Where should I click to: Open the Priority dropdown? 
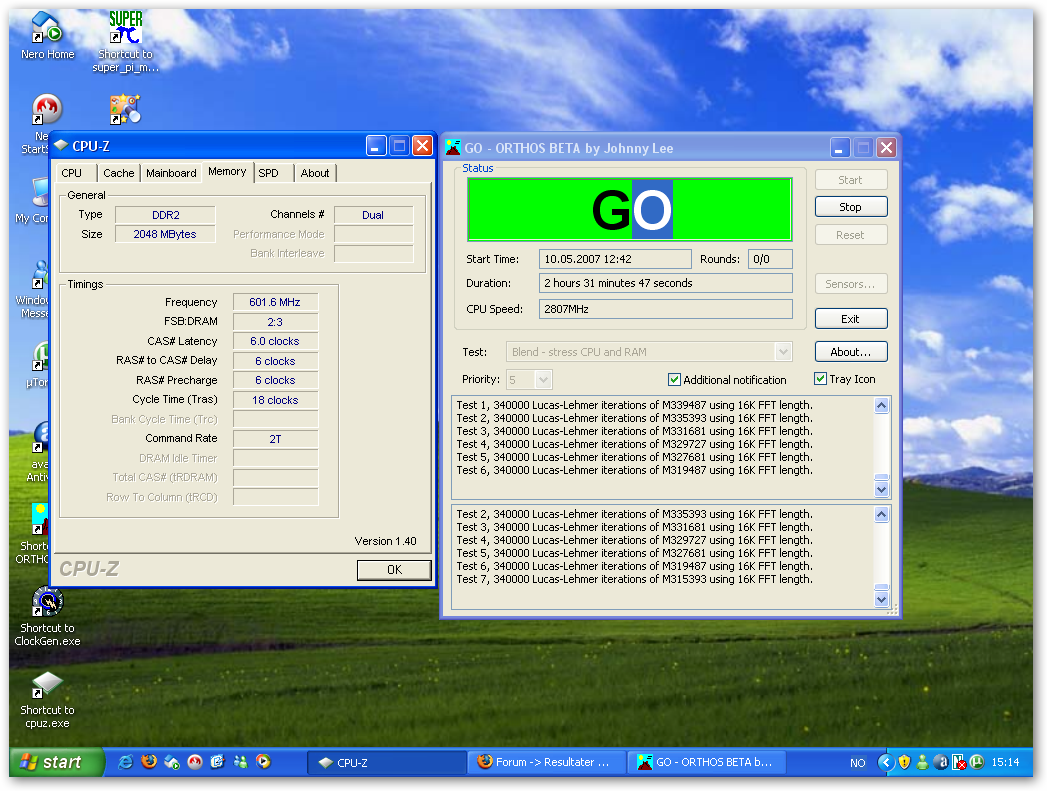[x=544, y=380]
